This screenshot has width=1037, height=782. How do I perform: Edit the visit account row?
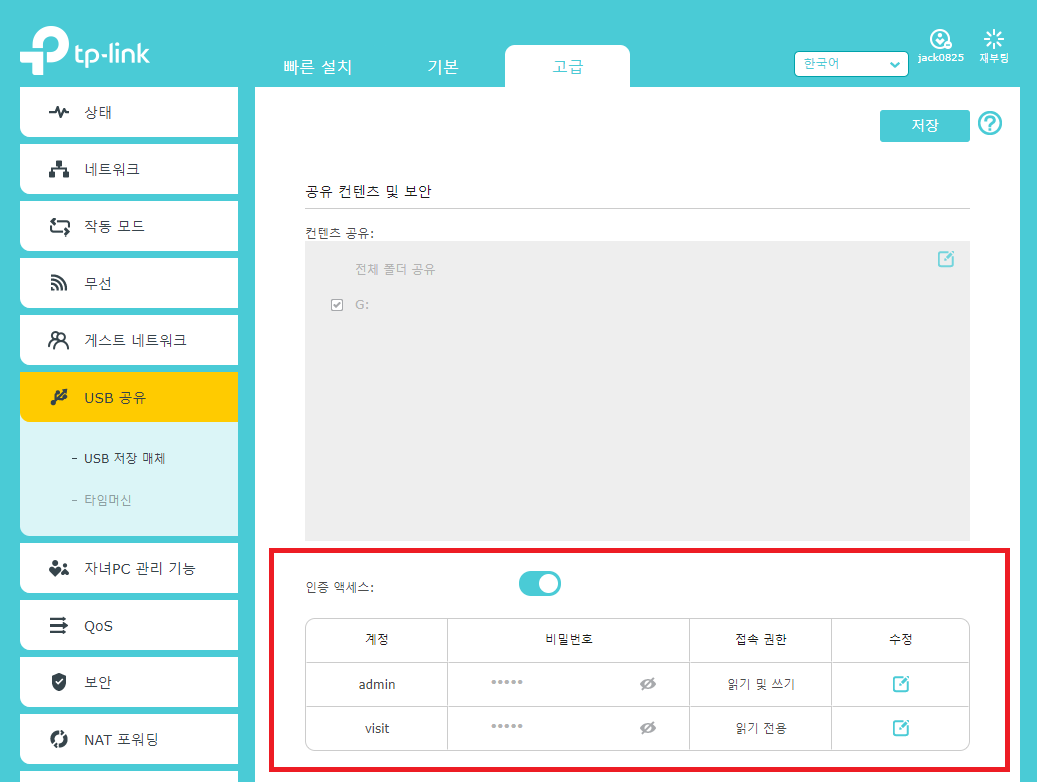(900, 728)
